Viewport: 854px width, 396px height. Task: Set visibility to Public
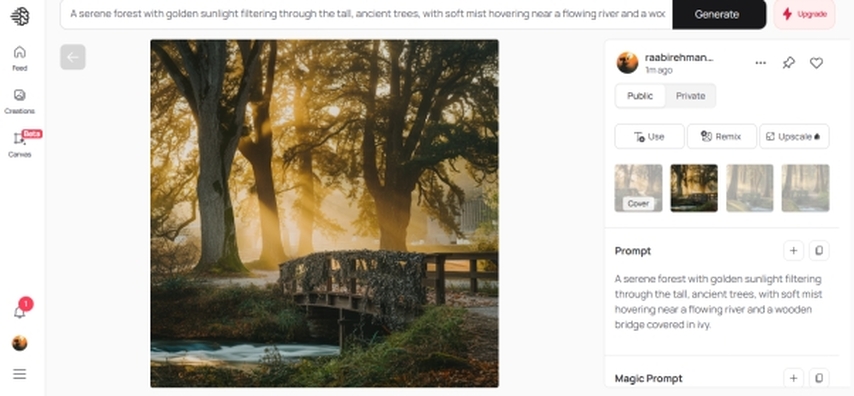coord(640,96)
